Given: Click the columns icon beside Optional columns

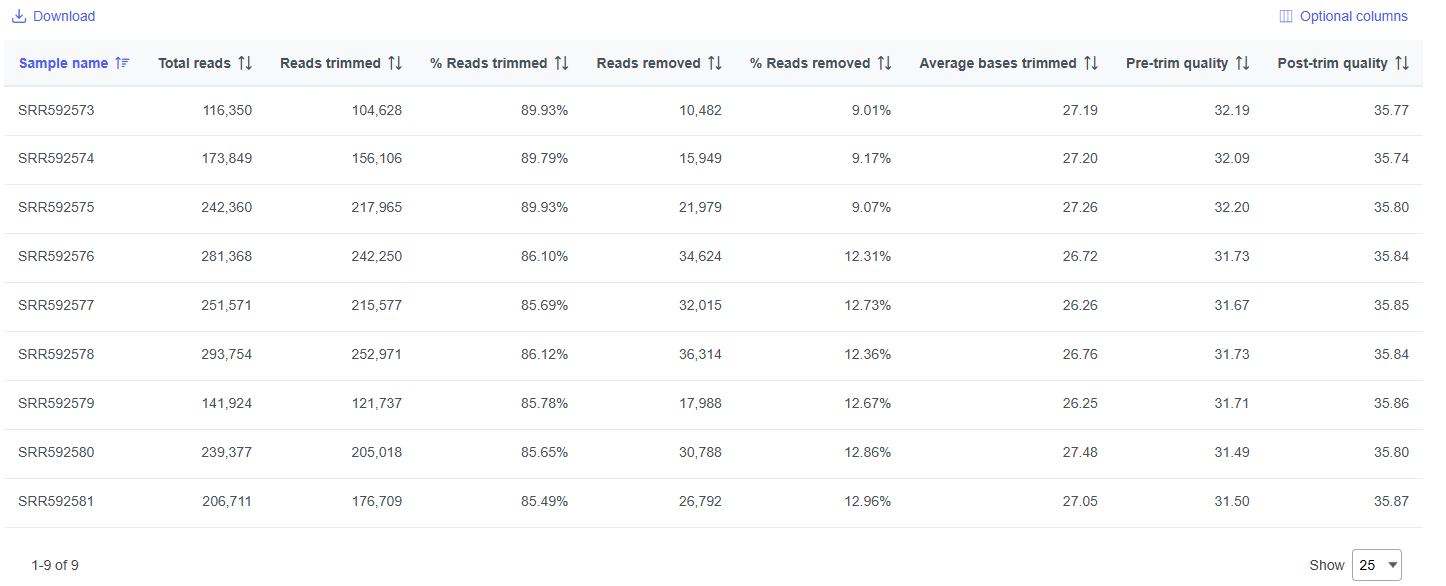Looking at the screenshot, I should [x=1286, y=16].
